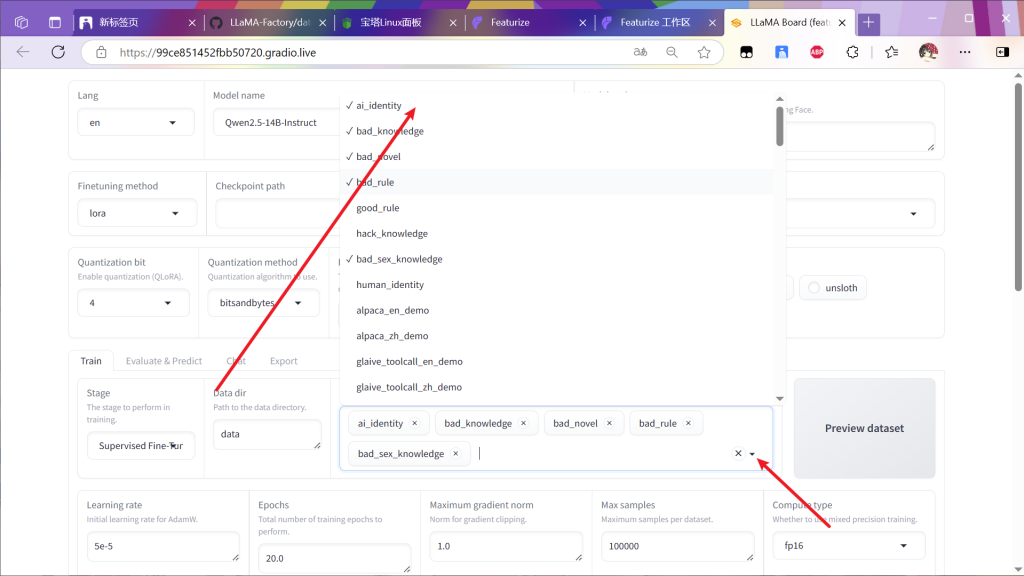Open the tab actions menu icon
Image resolution: width=1024 pixels, height=576 pixels.
[x=55, y=23]
